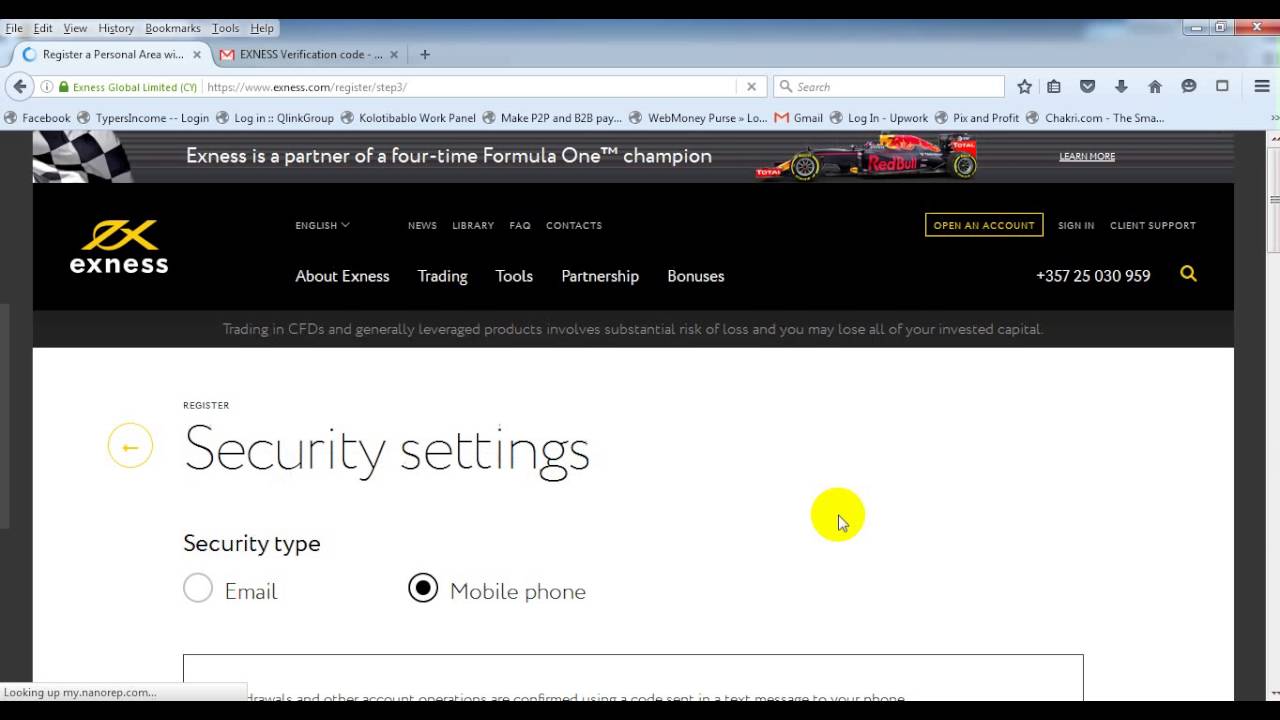This screenshot has height=720, width=1280.
Task: Click the Exness logo
Action: 119,246
